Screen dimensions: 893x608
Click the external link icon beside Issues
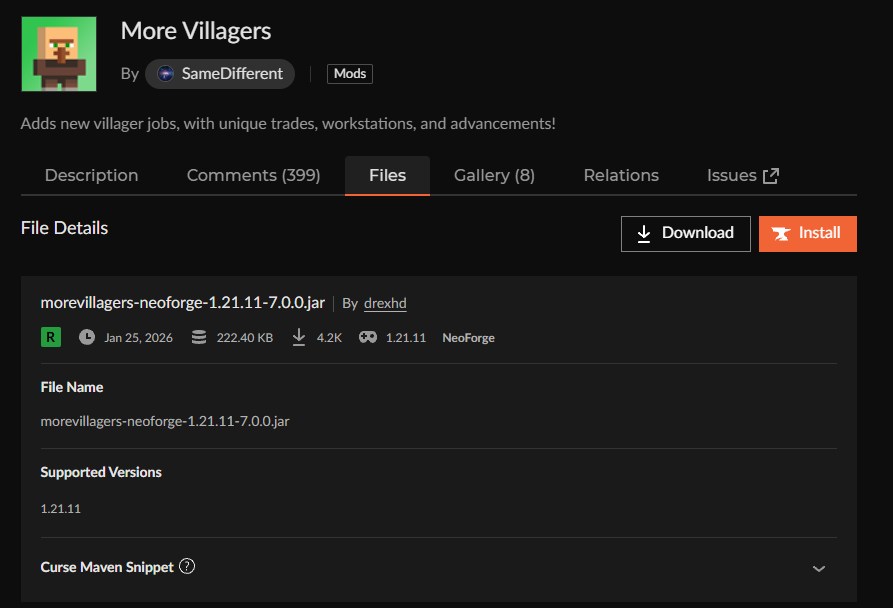[x=771, y=176]
